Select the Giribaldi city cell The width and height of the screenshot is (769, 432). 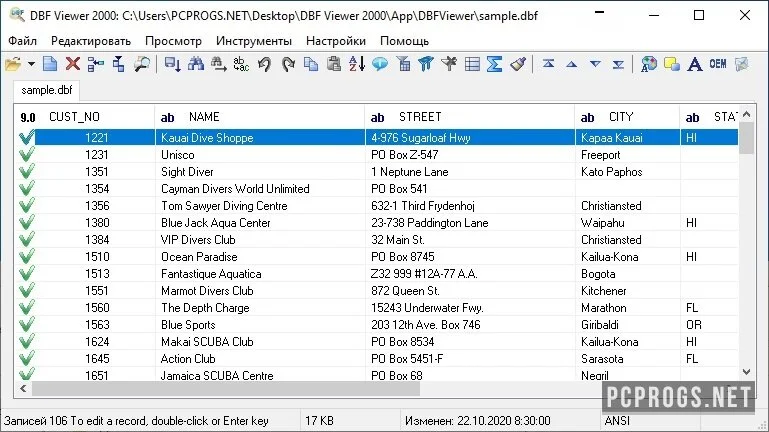627,325
